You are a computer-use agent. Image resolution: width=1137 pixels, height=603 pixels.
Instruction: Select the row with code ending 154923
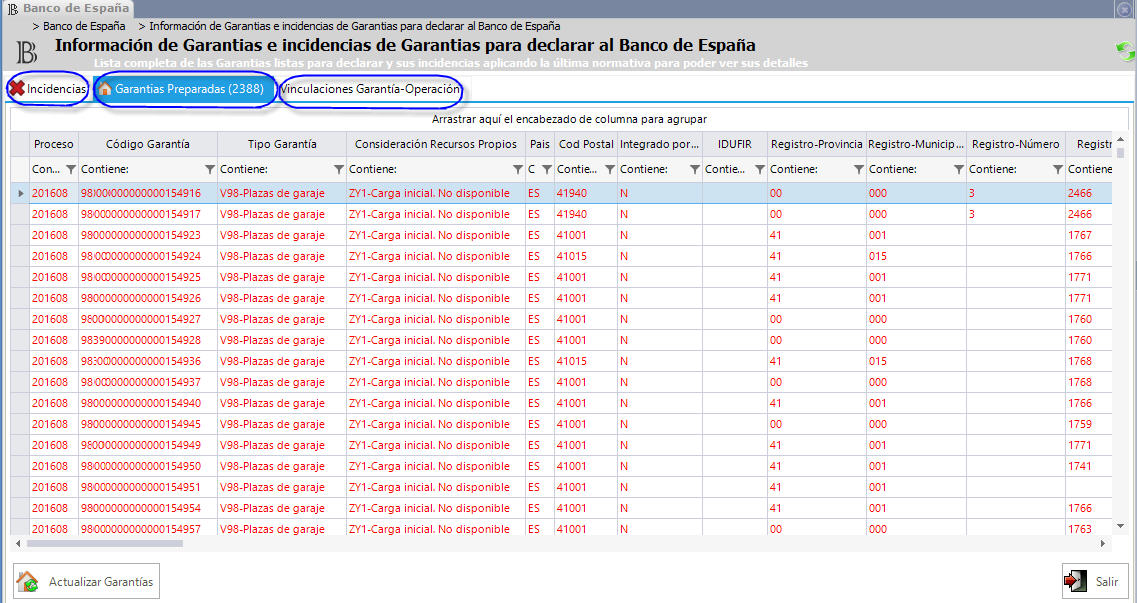[x=561, y=236]
